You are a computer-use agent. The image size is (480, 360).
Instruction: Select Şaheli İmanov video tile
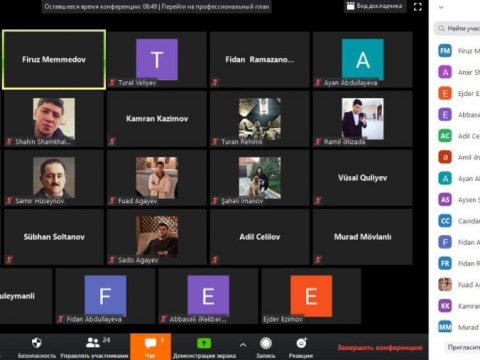(260, 178)
